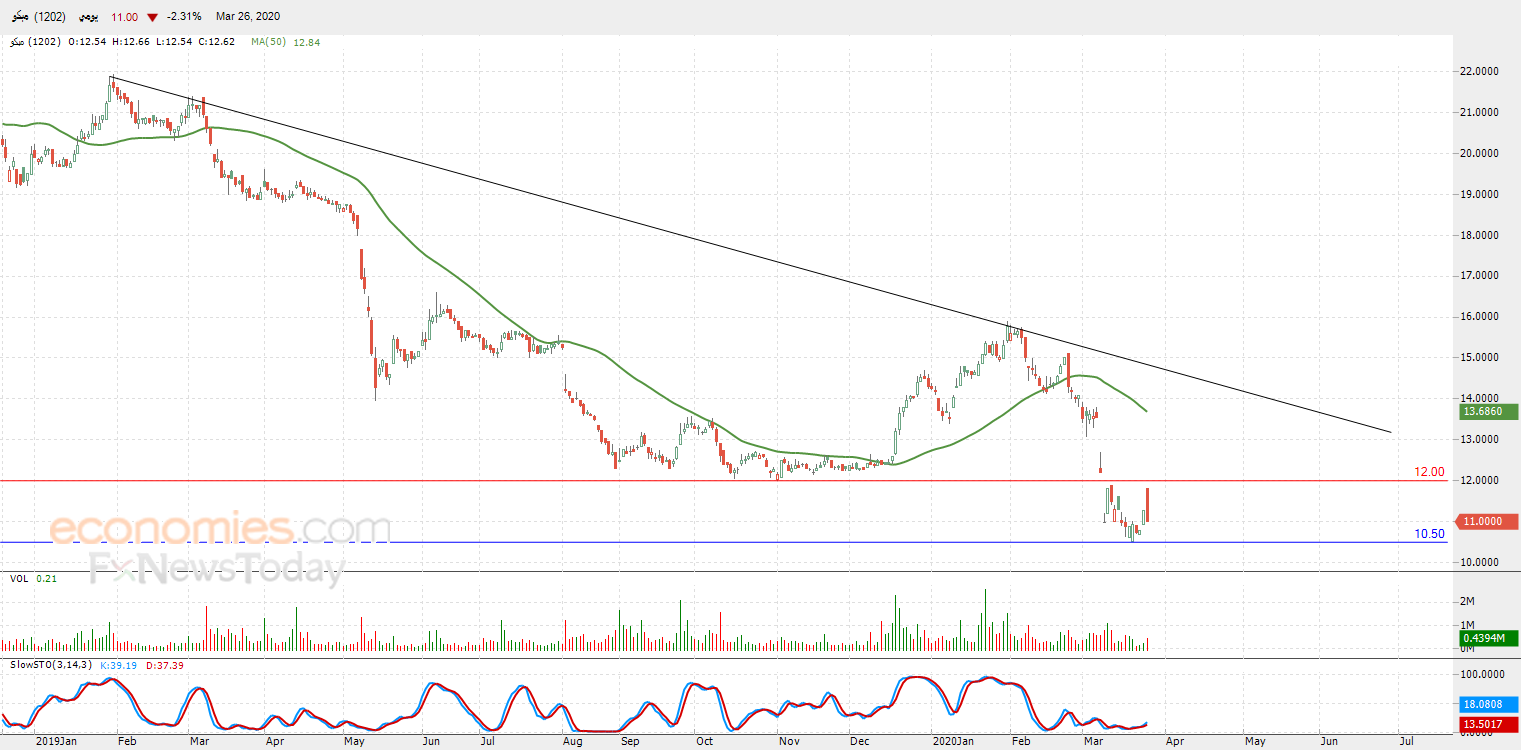Click the economies.com watermark link

[220, 528]
